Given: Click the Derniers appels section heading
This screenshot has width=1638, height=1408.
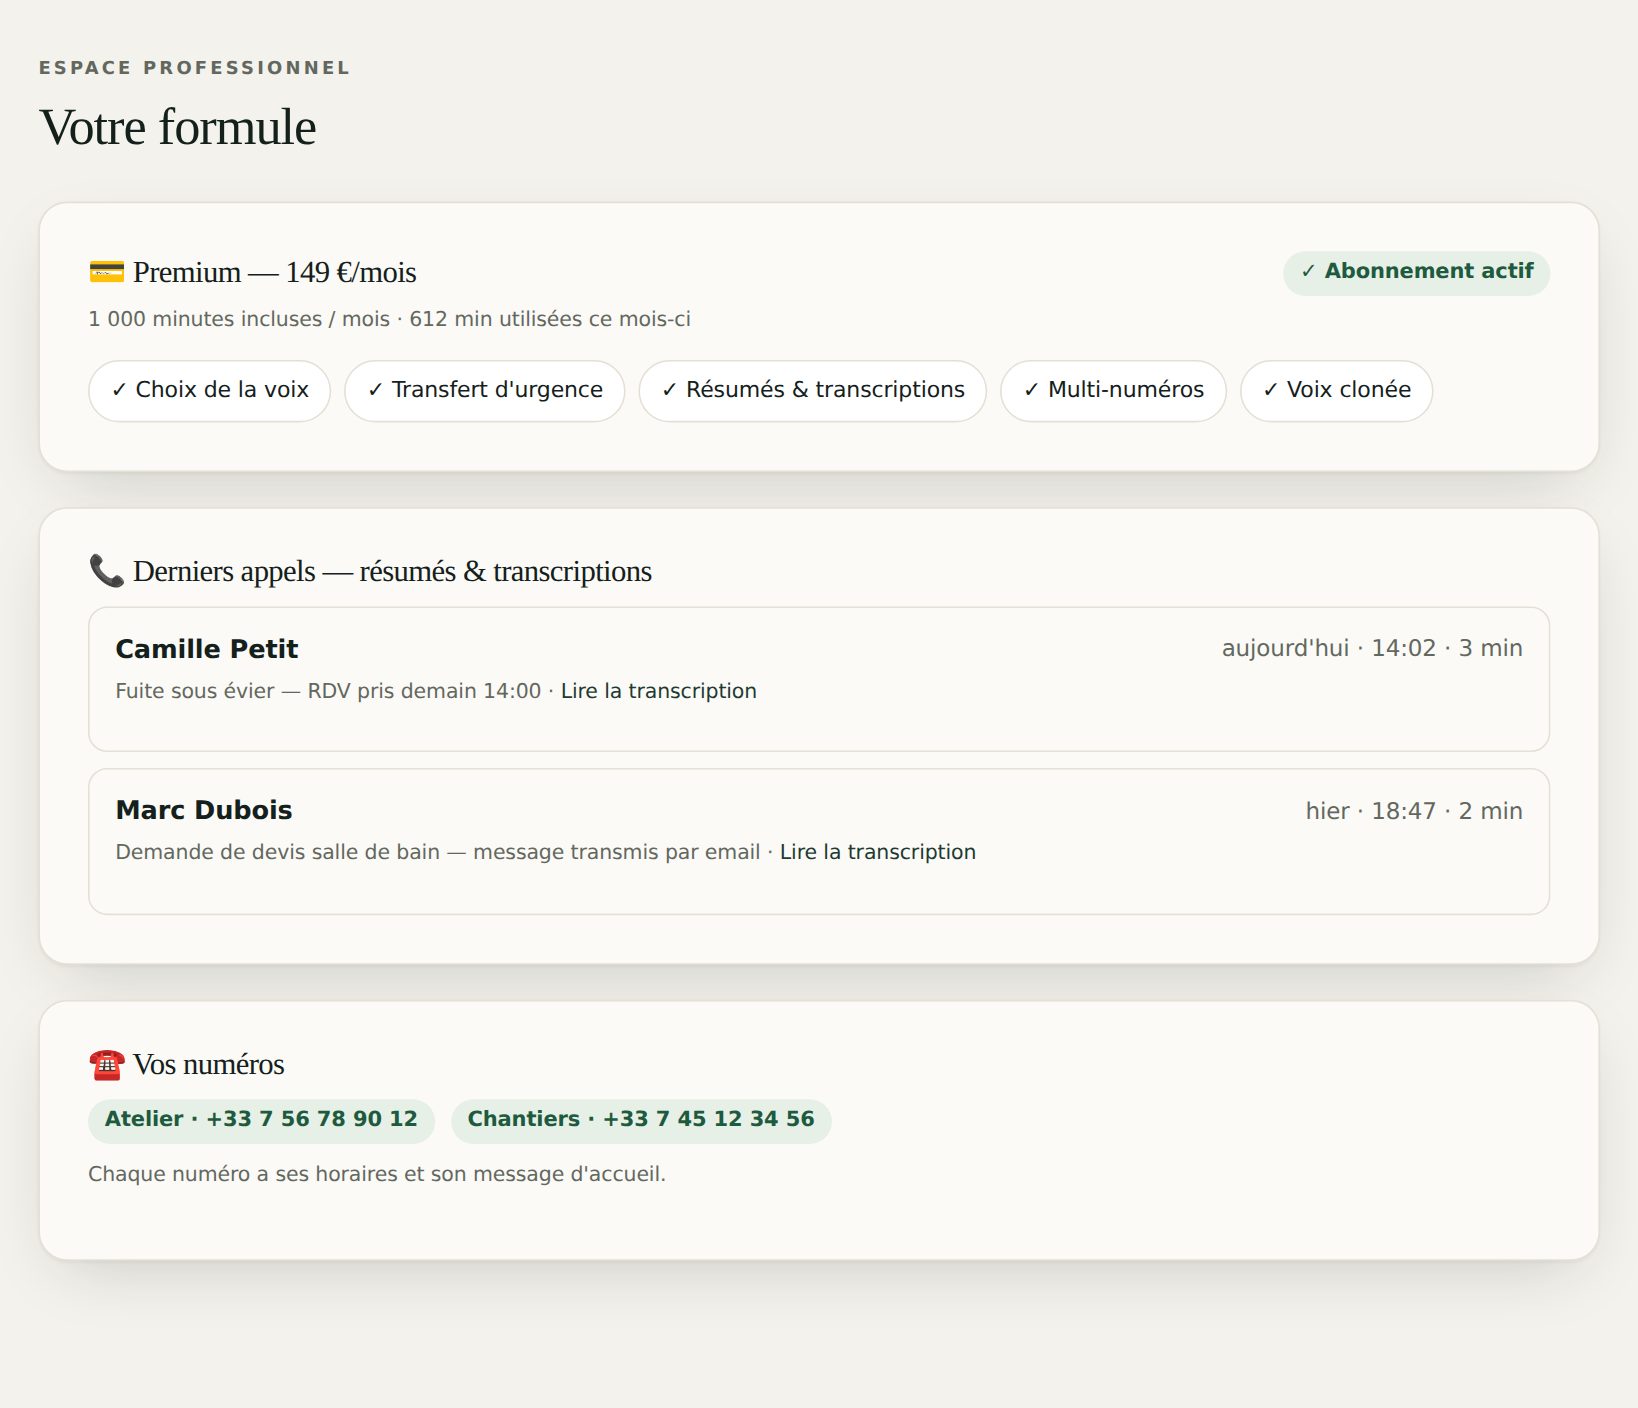Looking at the screenshot, I should coord(392,571).
